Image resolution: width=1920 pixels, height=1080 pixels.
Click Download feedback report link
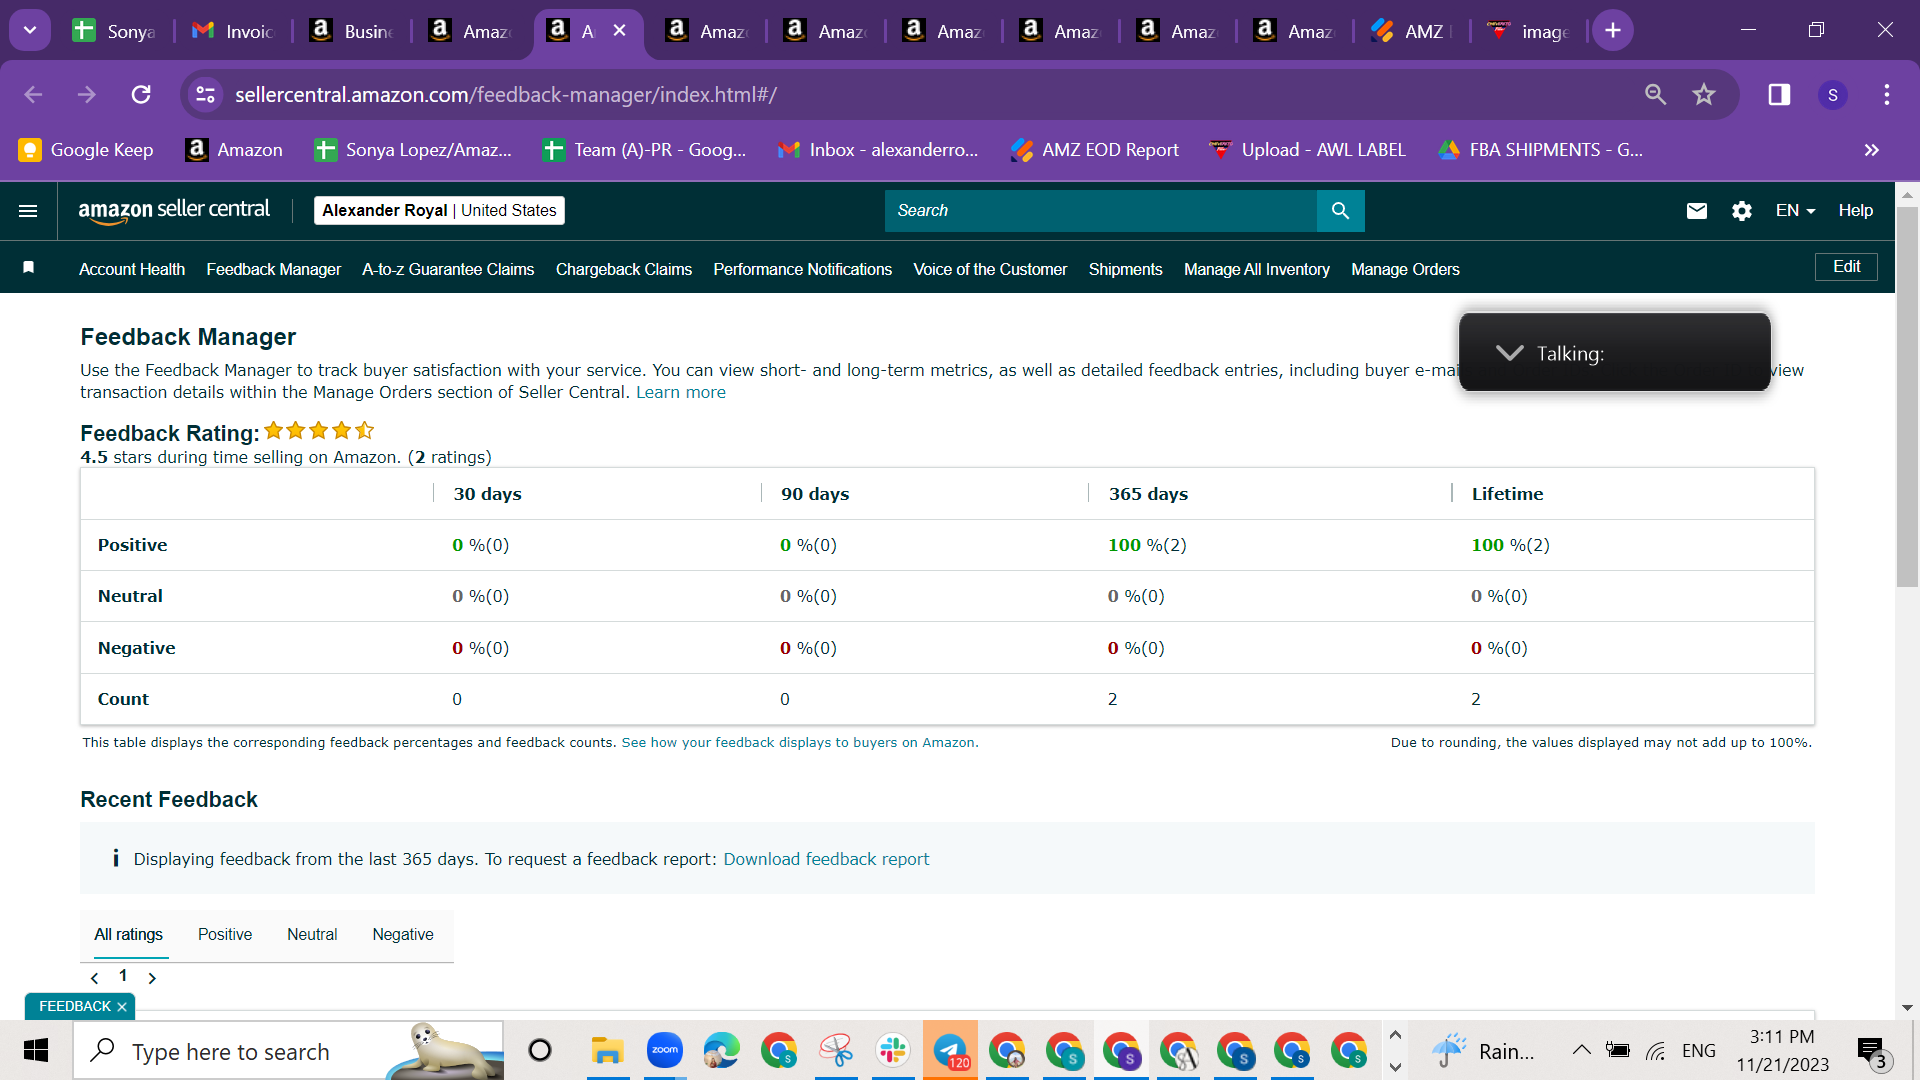(x=826, y=859)
